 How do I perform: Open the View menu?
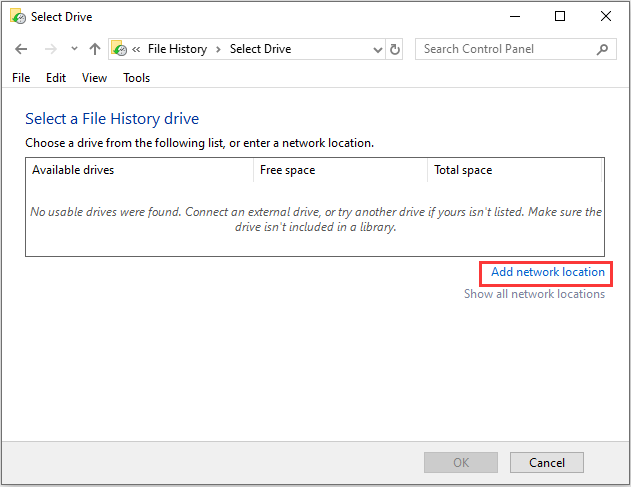94,78
